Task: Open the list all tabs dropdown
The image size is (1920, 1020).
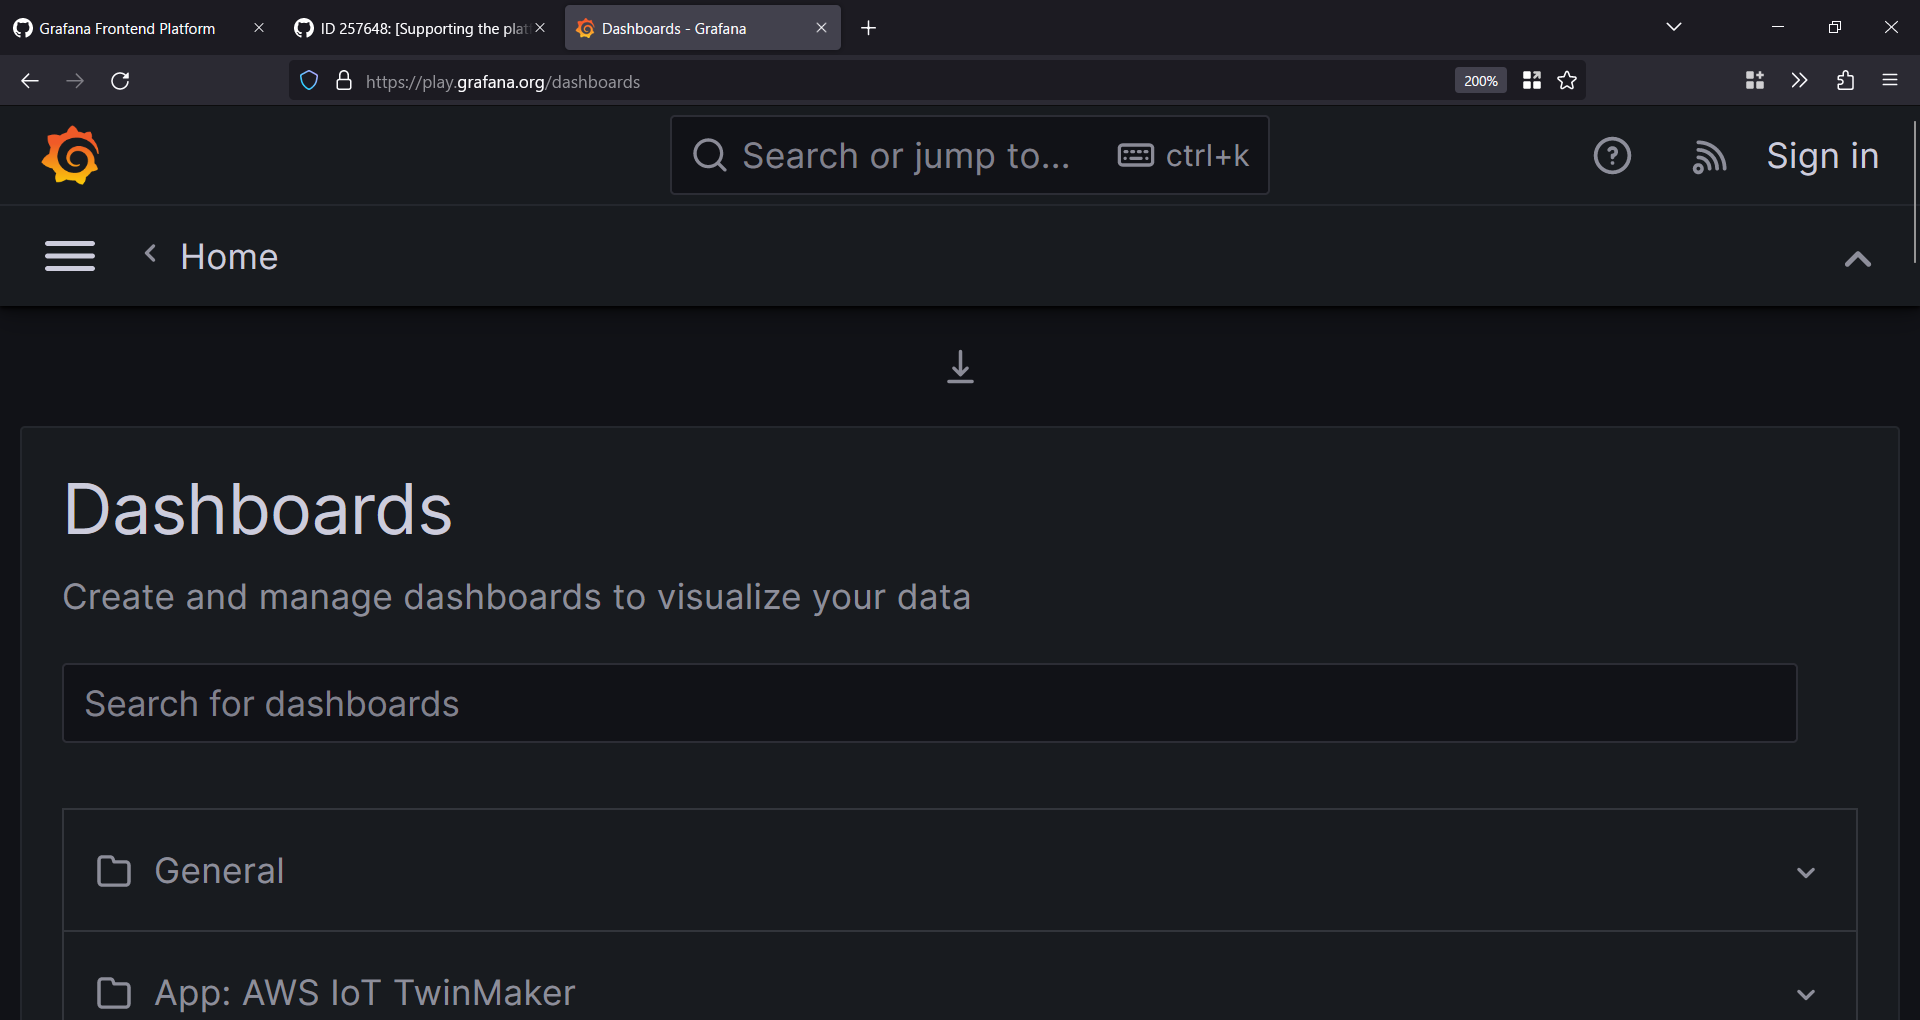Action: pyautogui.click(x=1674, y=27)
